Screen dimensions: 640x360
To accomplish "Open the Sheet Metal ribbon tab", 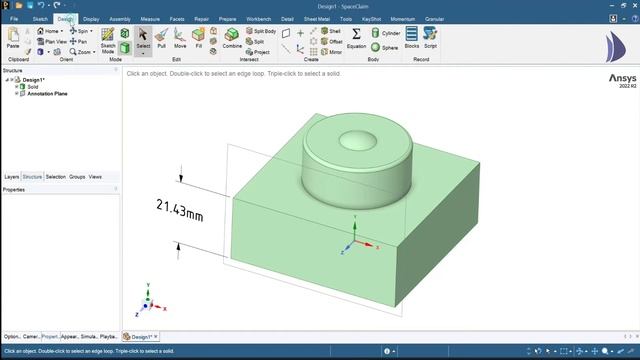I will 317,19.
